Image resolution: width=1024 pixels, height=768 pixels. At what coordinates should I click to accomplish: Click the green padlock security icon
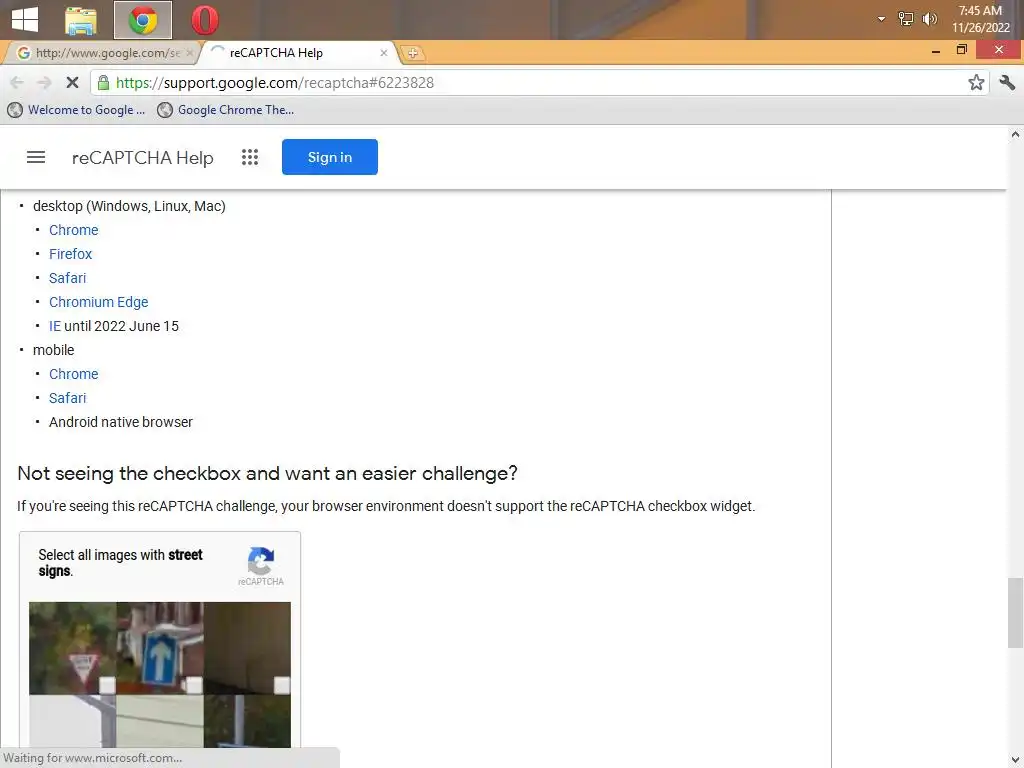tap(103, 82)
